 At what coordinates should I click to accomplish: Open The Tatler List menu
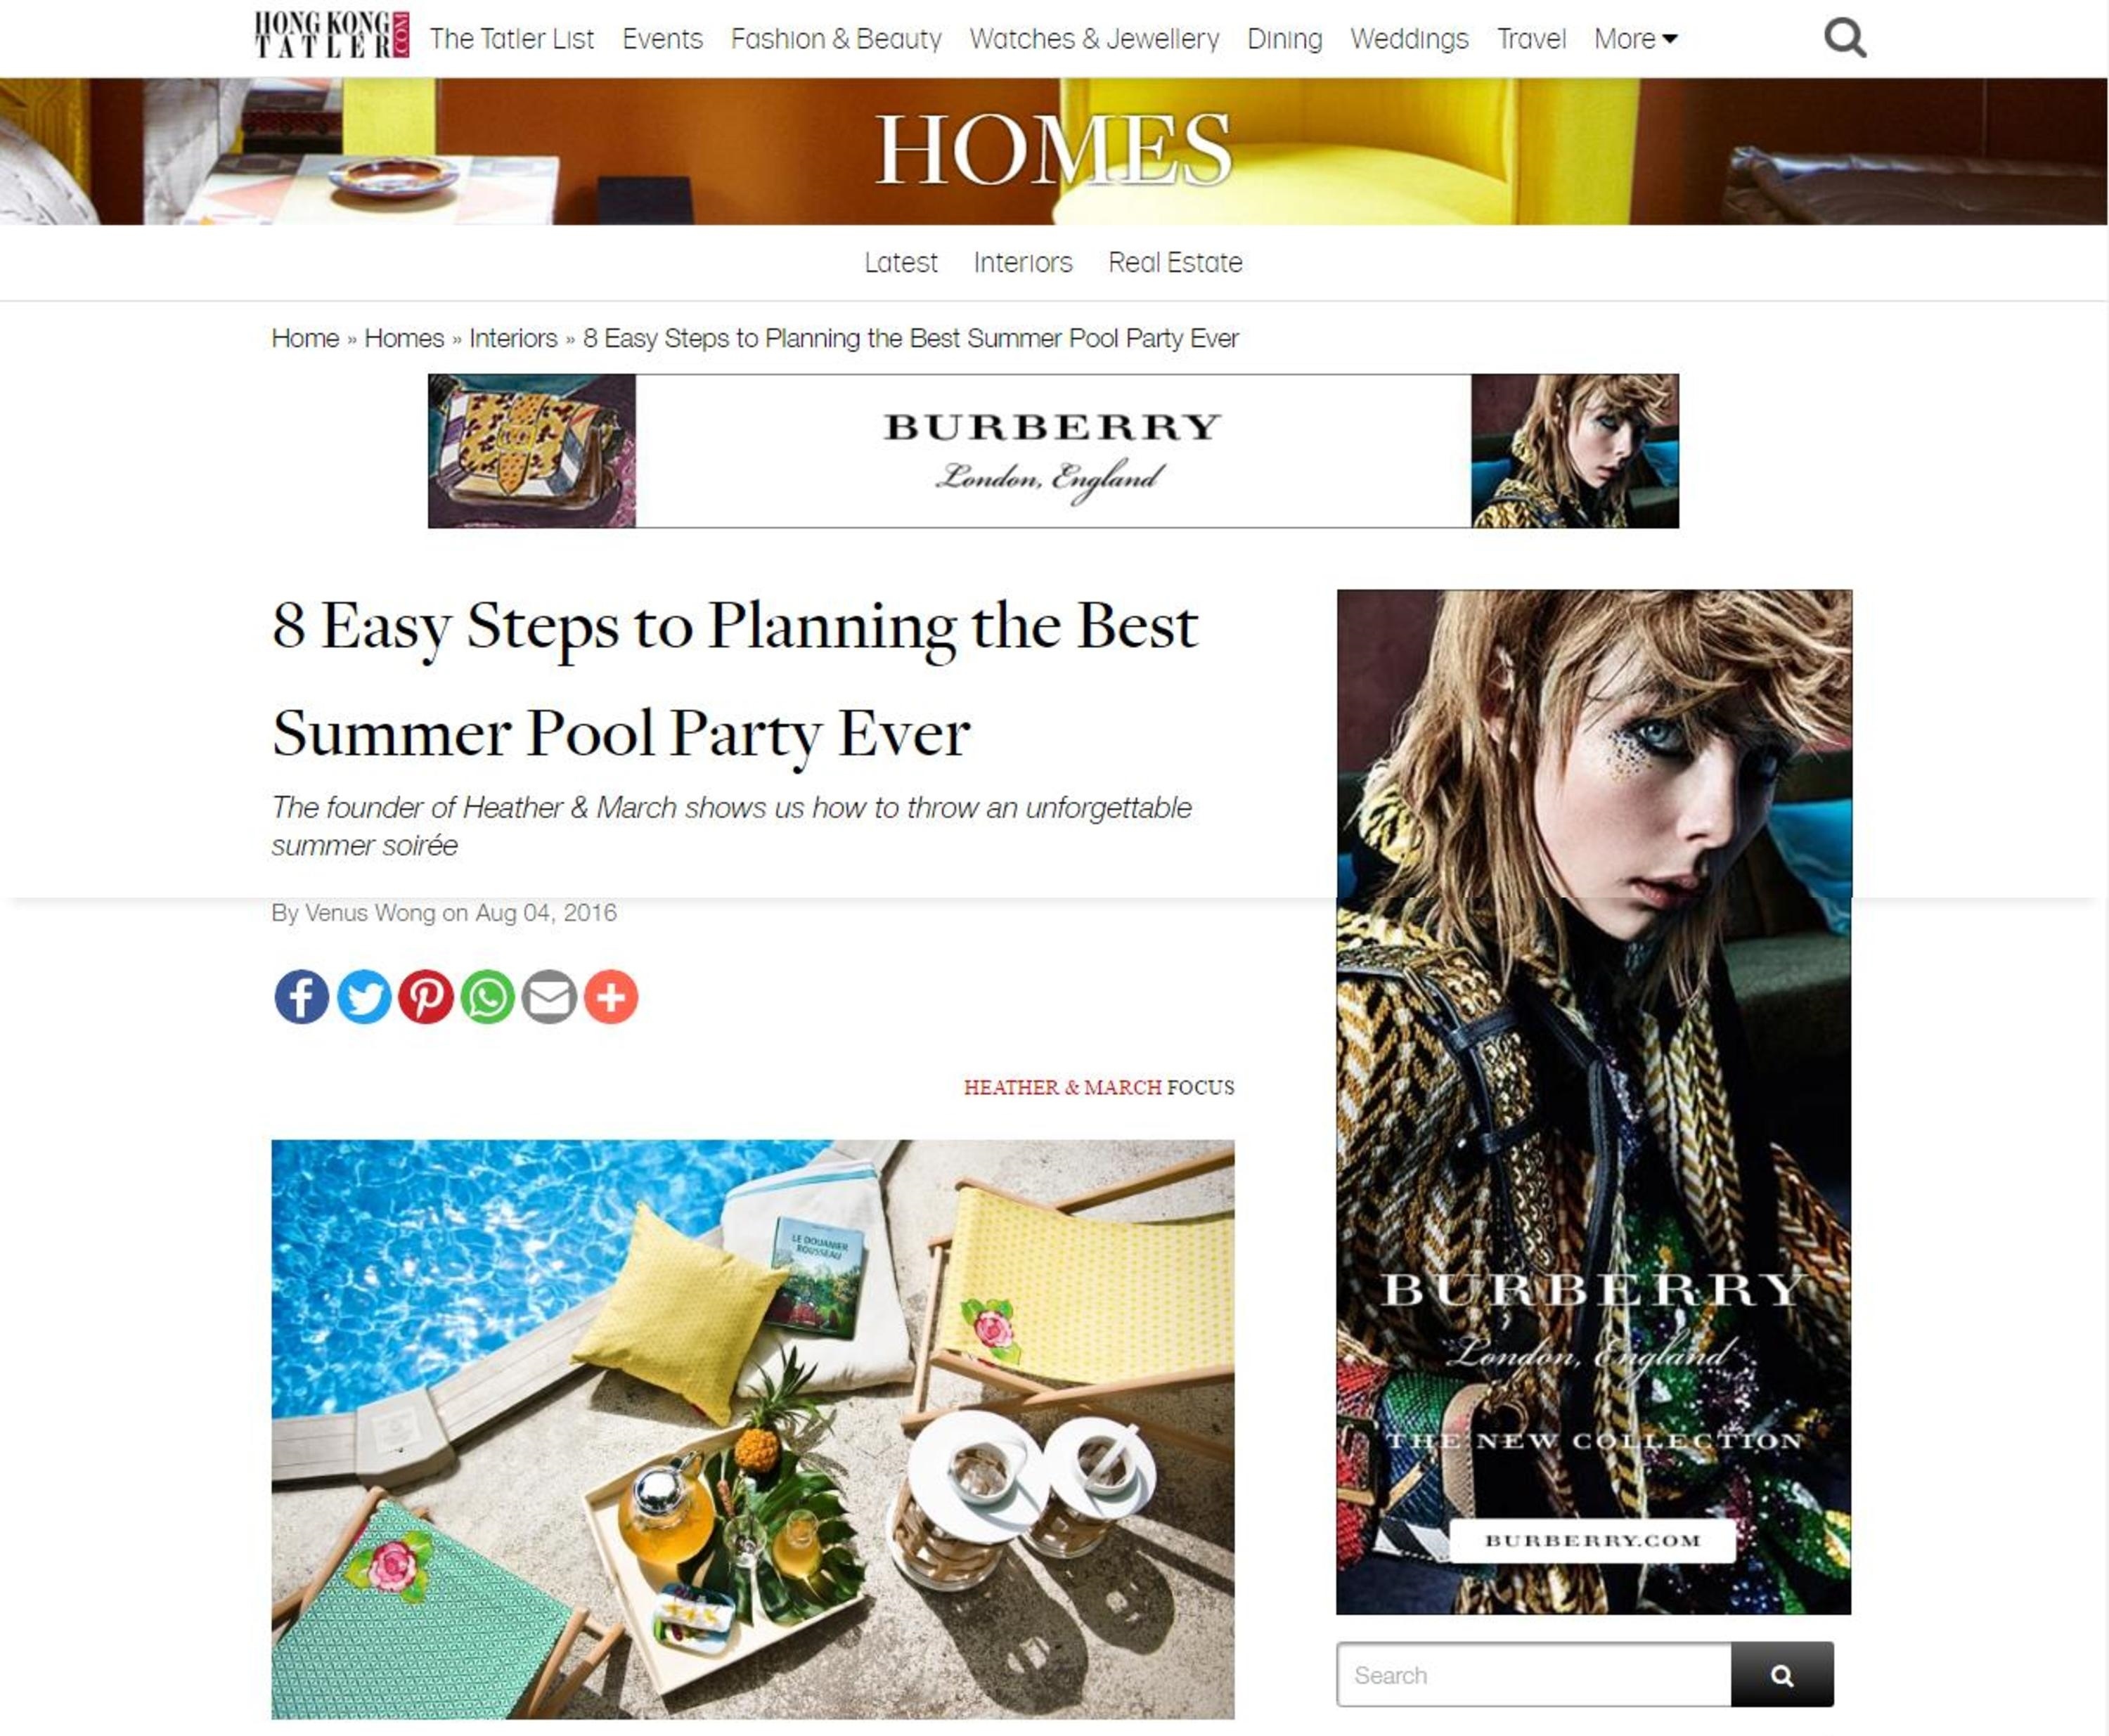click(512, 39)
